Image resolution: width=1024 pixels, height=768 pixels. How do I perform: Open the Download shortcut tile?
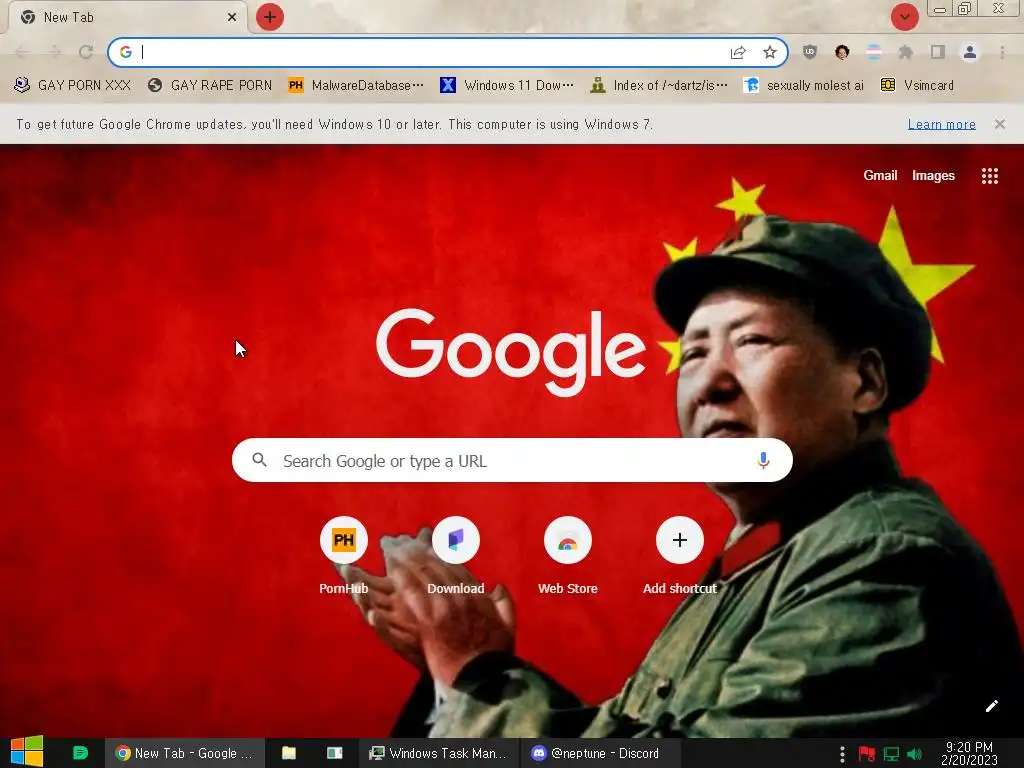tap(456, 556)
